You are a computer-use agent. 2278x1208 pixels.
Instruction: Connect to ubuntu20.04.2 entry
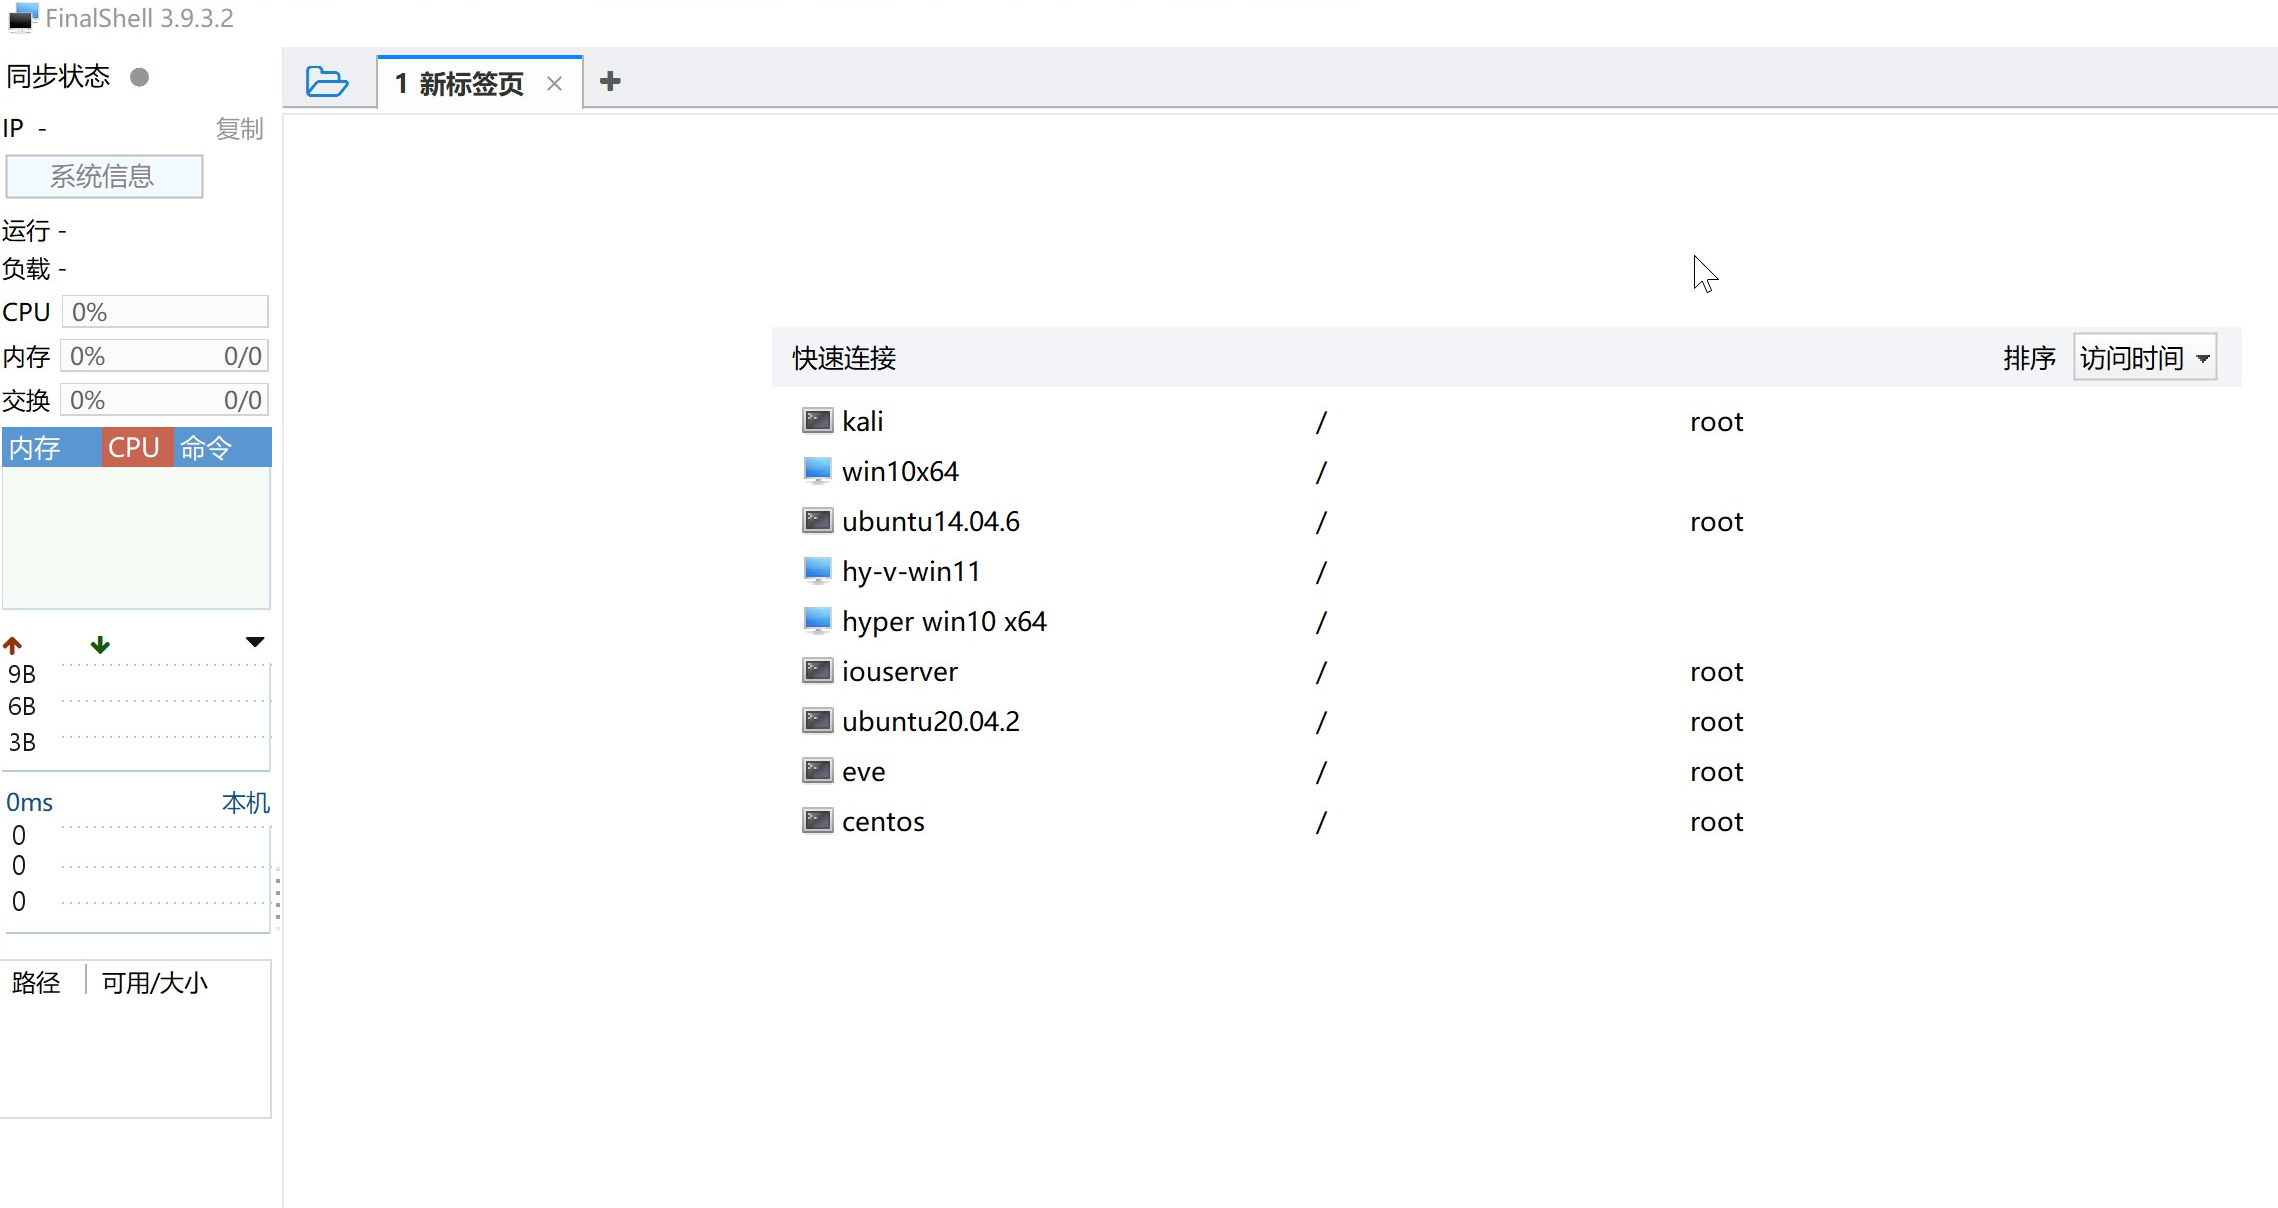931,721
